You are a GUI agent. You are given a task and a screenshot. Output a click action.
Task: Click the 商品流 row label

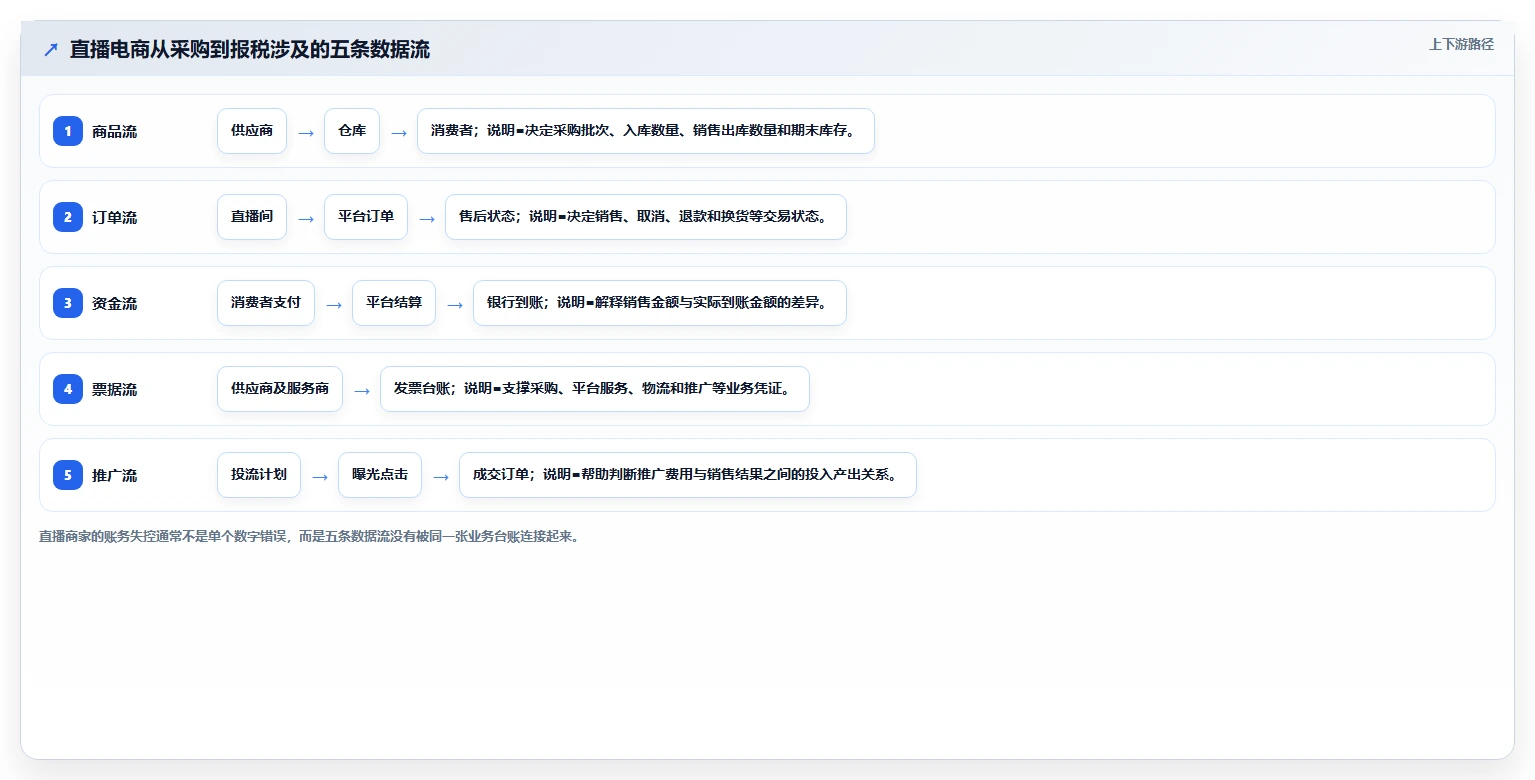[x=114, y=132]
